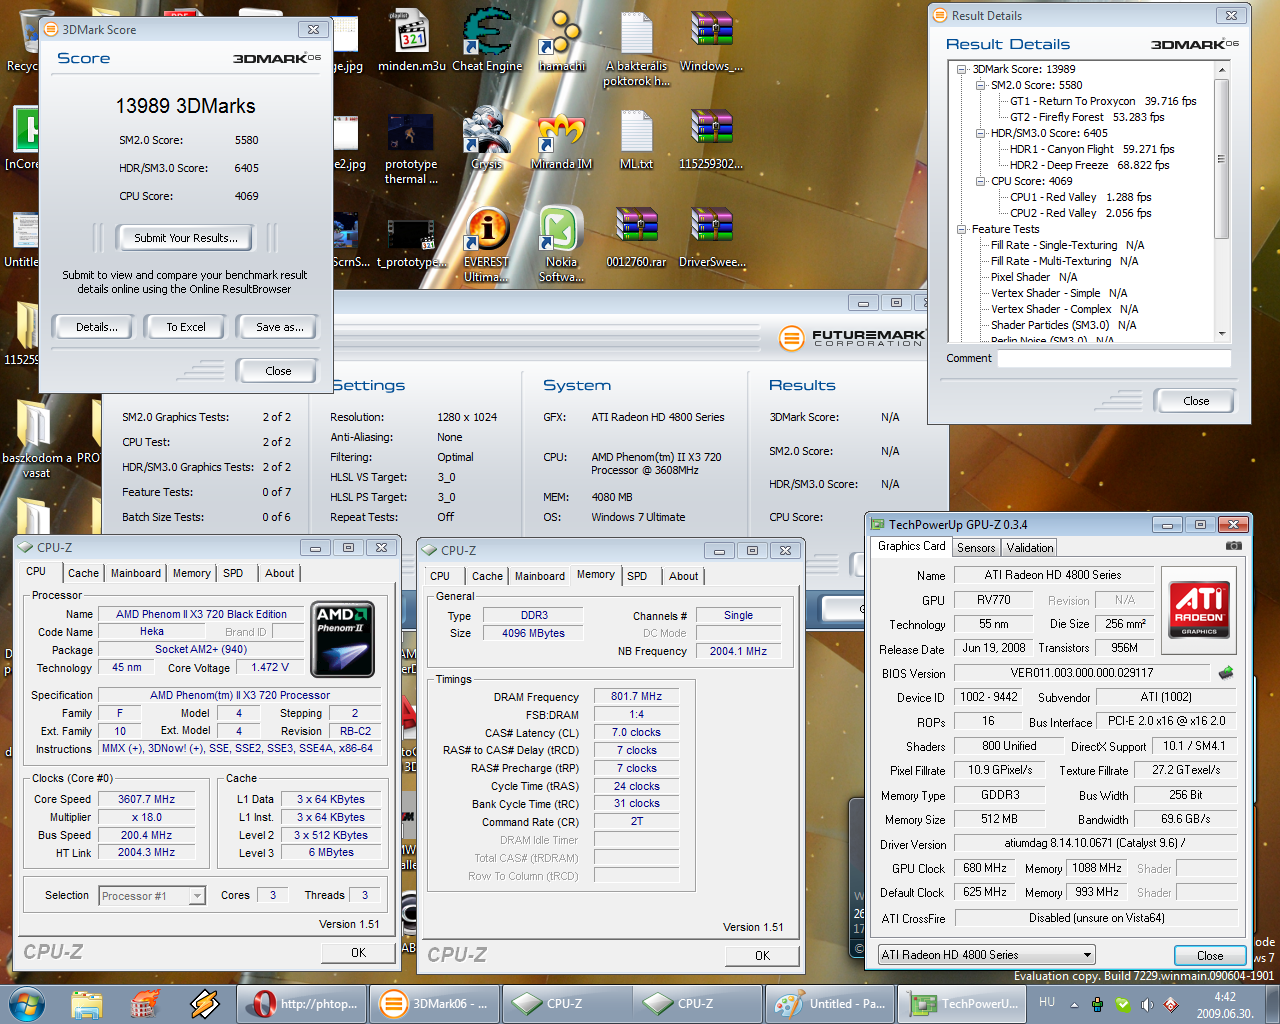The width and height of the screenshot is (1280, 1024).
Task: Open Mainboard tab in the processor CPU-Z window
Action: 136,573
